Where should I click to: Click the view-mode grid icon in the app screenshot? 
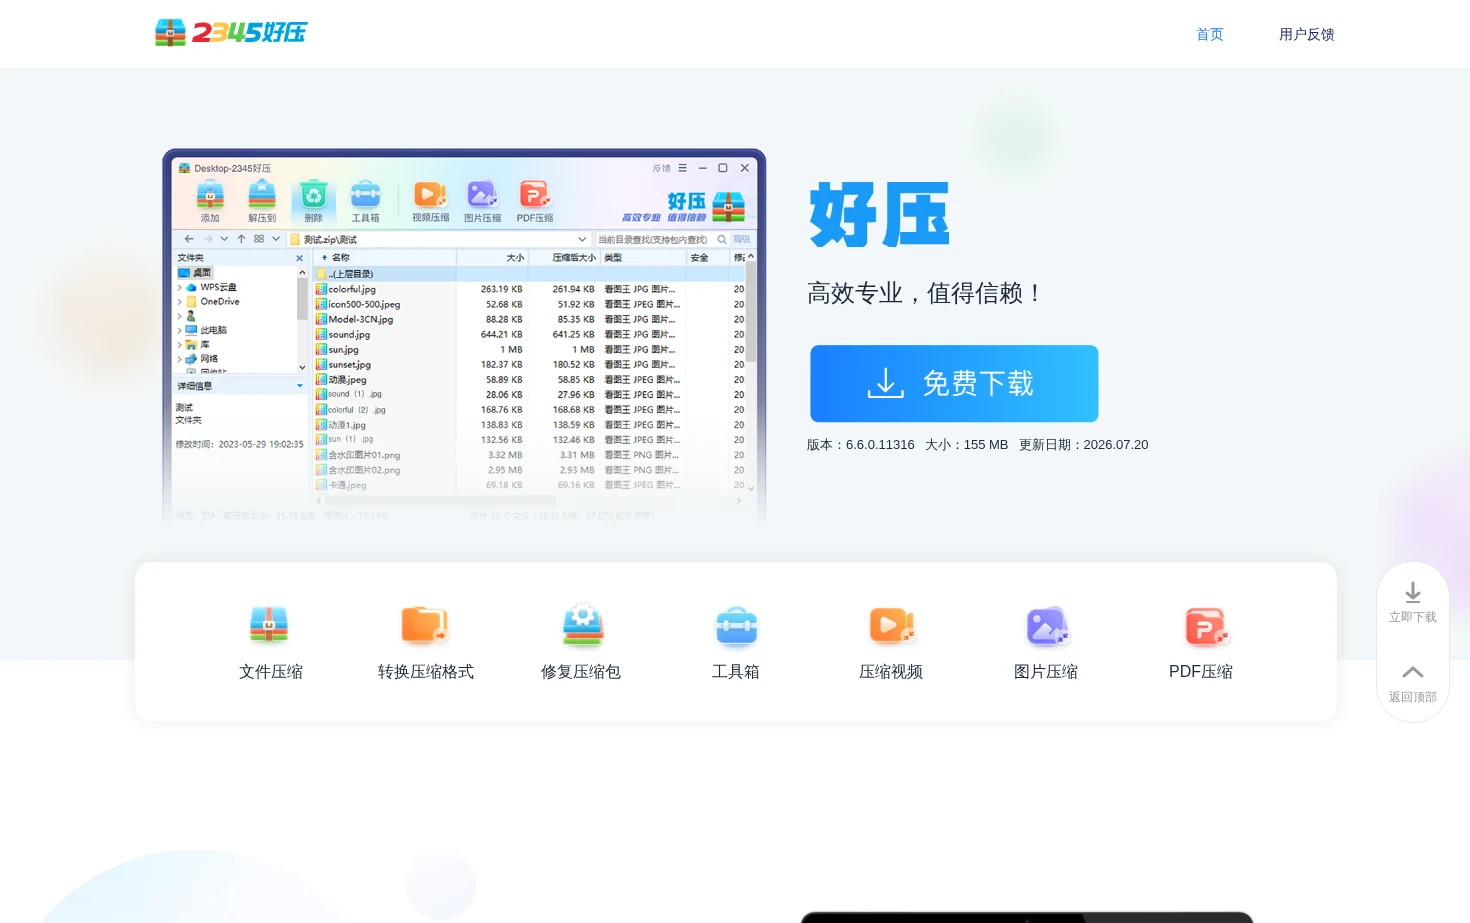tap(259, 239)
